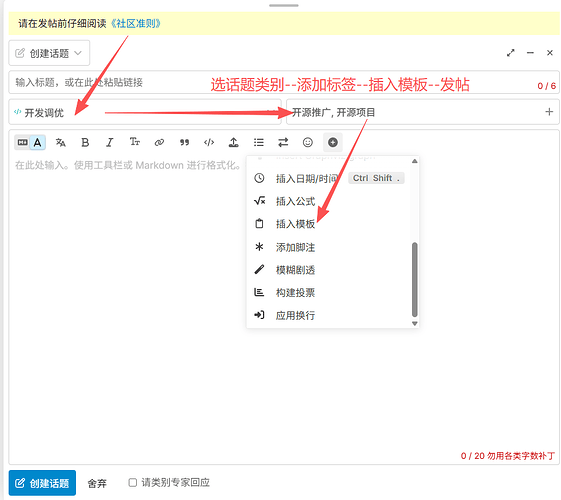Click the dropdown menu scrollbar thumb
Viewport: 561px width, 500px height.
pos(415,279)
